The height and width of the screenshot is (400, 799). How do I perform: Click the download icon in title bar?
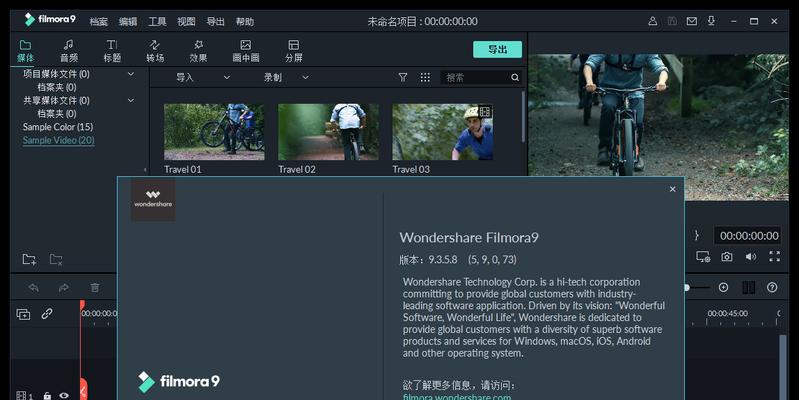(711, 21)
